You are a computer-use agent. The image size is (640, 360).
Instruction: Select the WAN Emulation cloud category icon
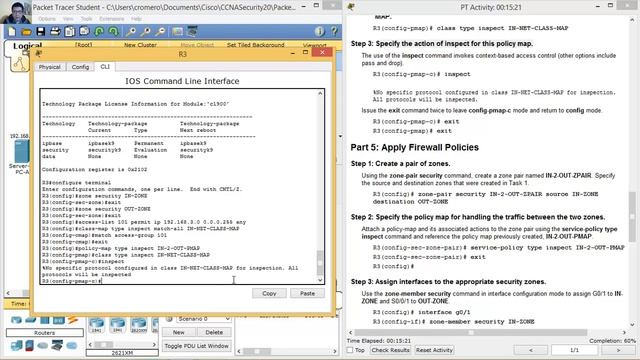click(43, 346)
